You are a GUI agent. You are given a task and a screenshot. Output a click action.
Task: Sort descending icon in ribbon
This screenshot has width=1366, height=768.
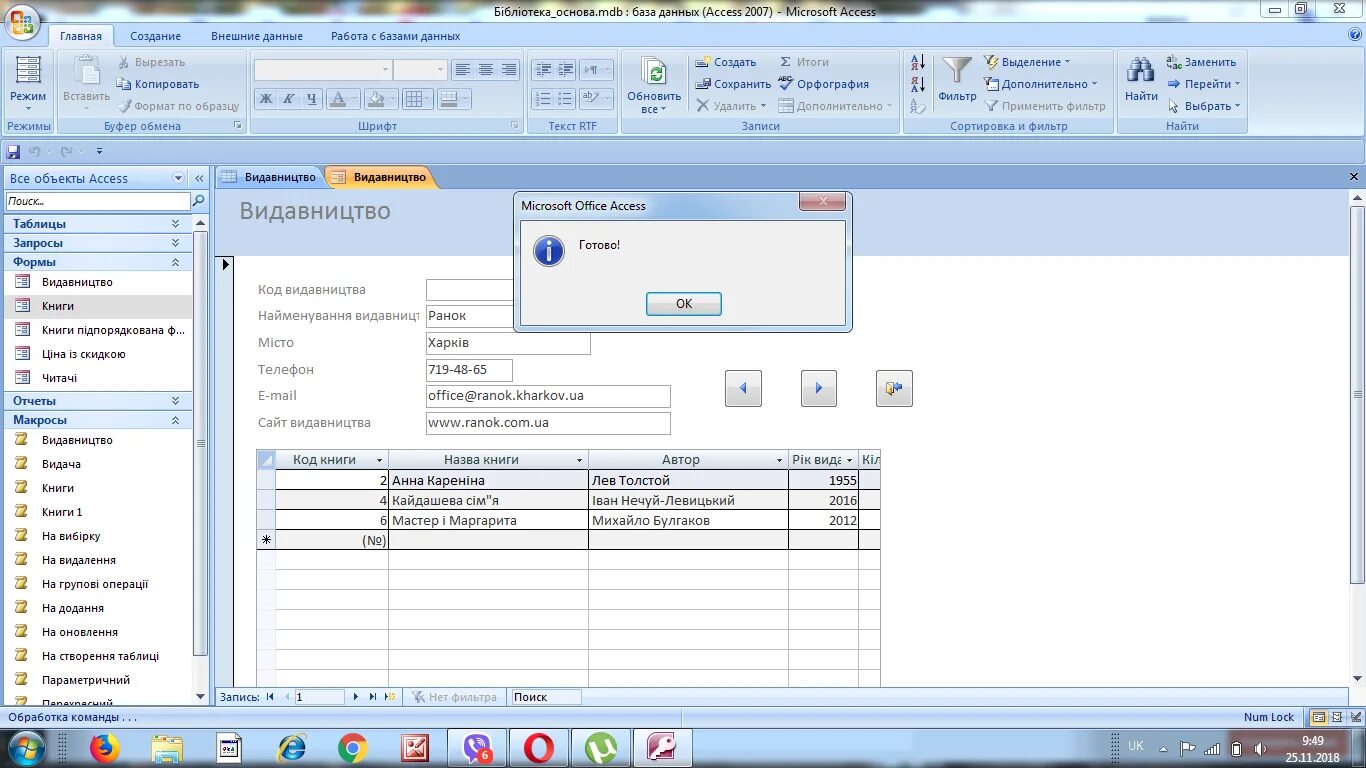tap(918, 84)
